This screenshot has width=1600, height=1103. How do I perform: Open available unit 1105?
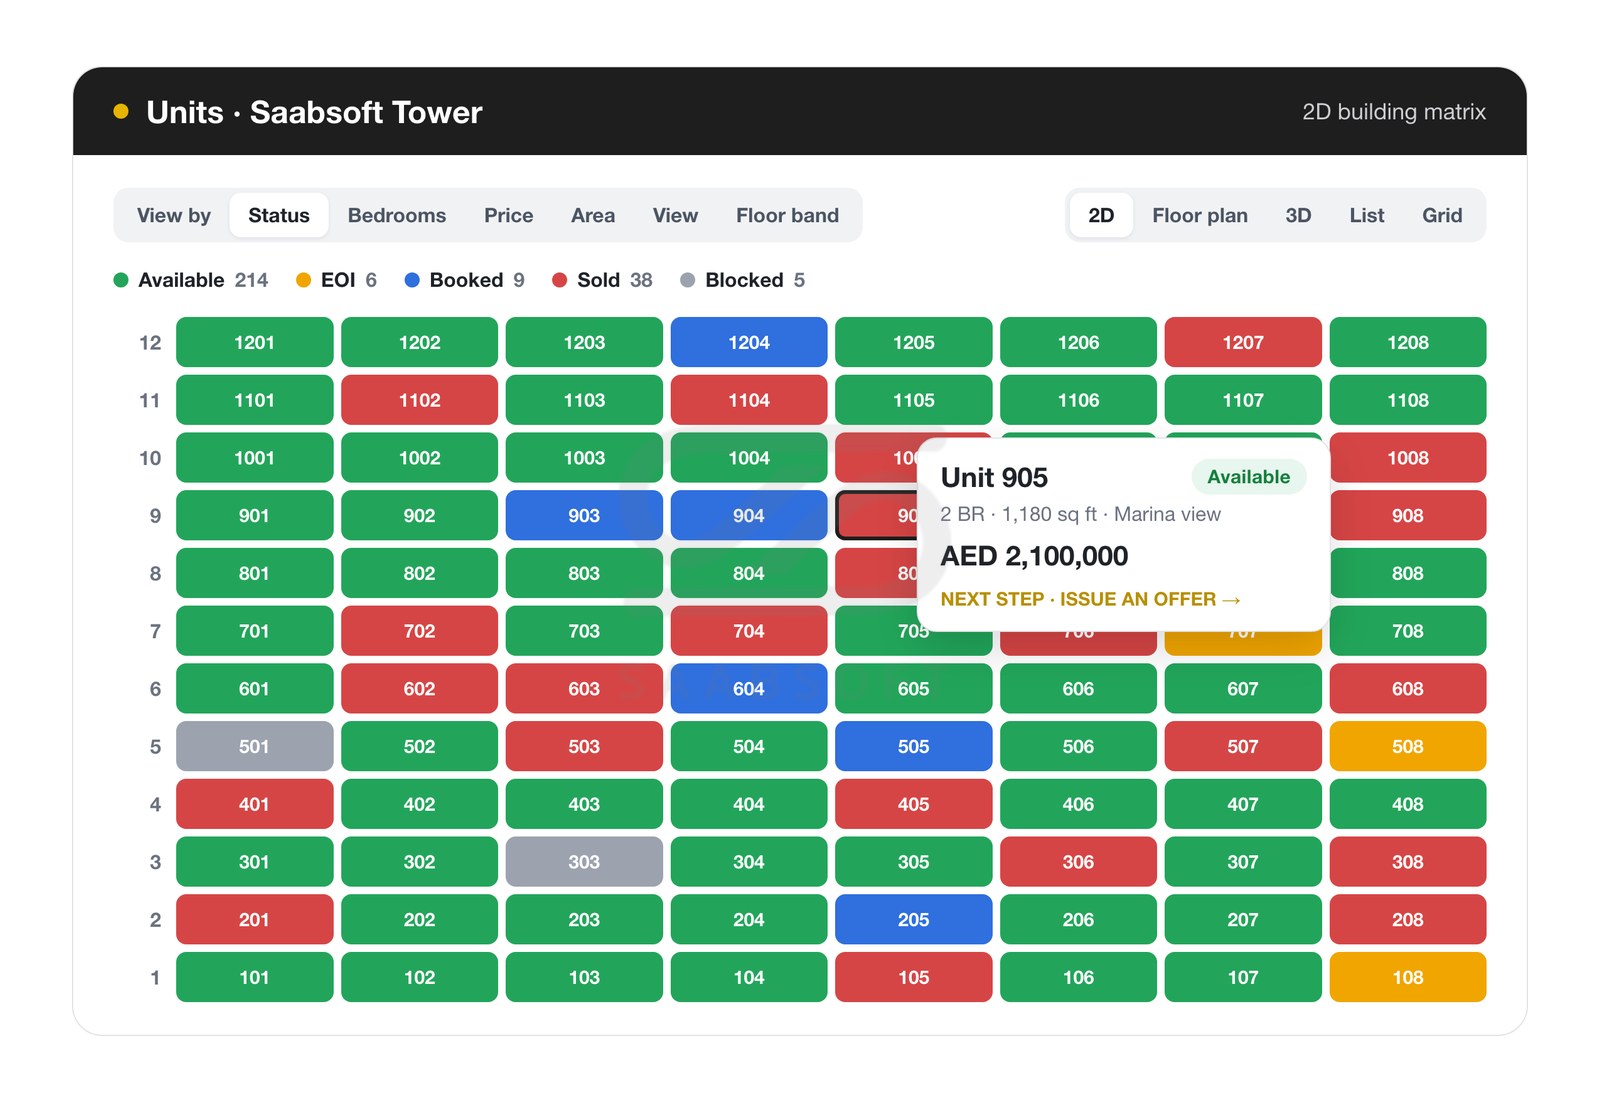pos(913,400)
